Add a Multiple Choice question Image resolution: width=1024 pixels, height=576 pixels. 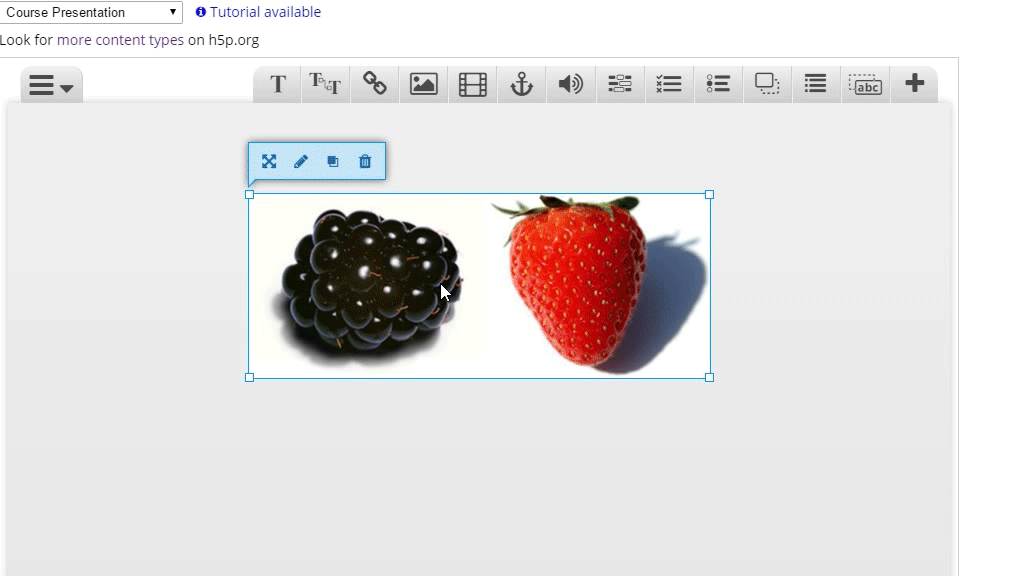pos(718,84)
